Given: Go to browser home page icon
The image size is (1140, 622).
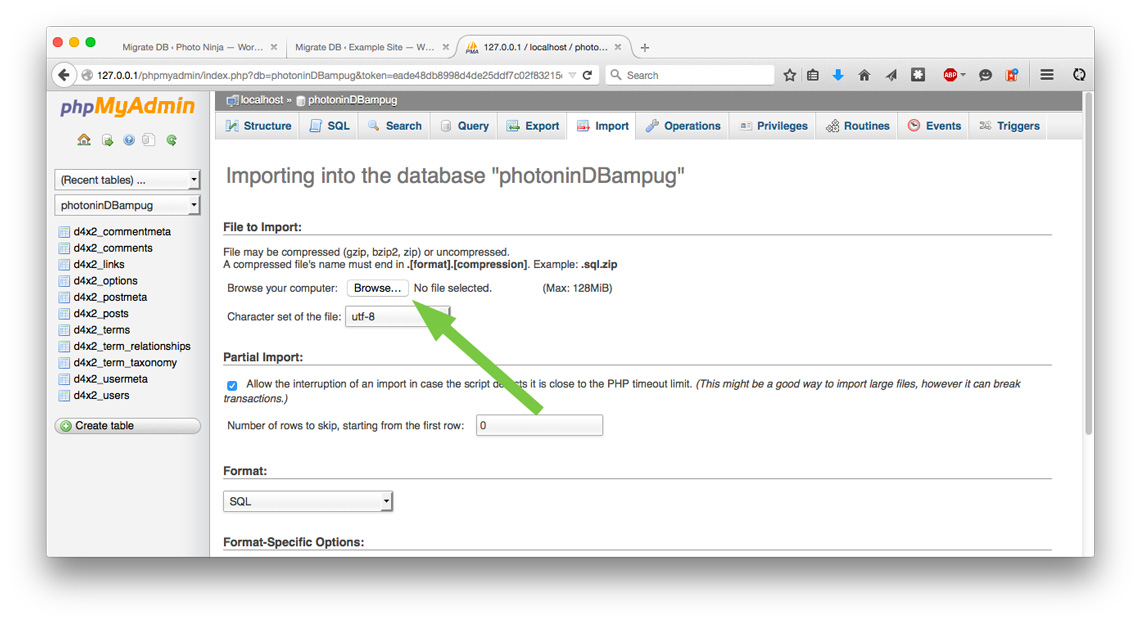Looking at the screenshot, I should [864, 75].
